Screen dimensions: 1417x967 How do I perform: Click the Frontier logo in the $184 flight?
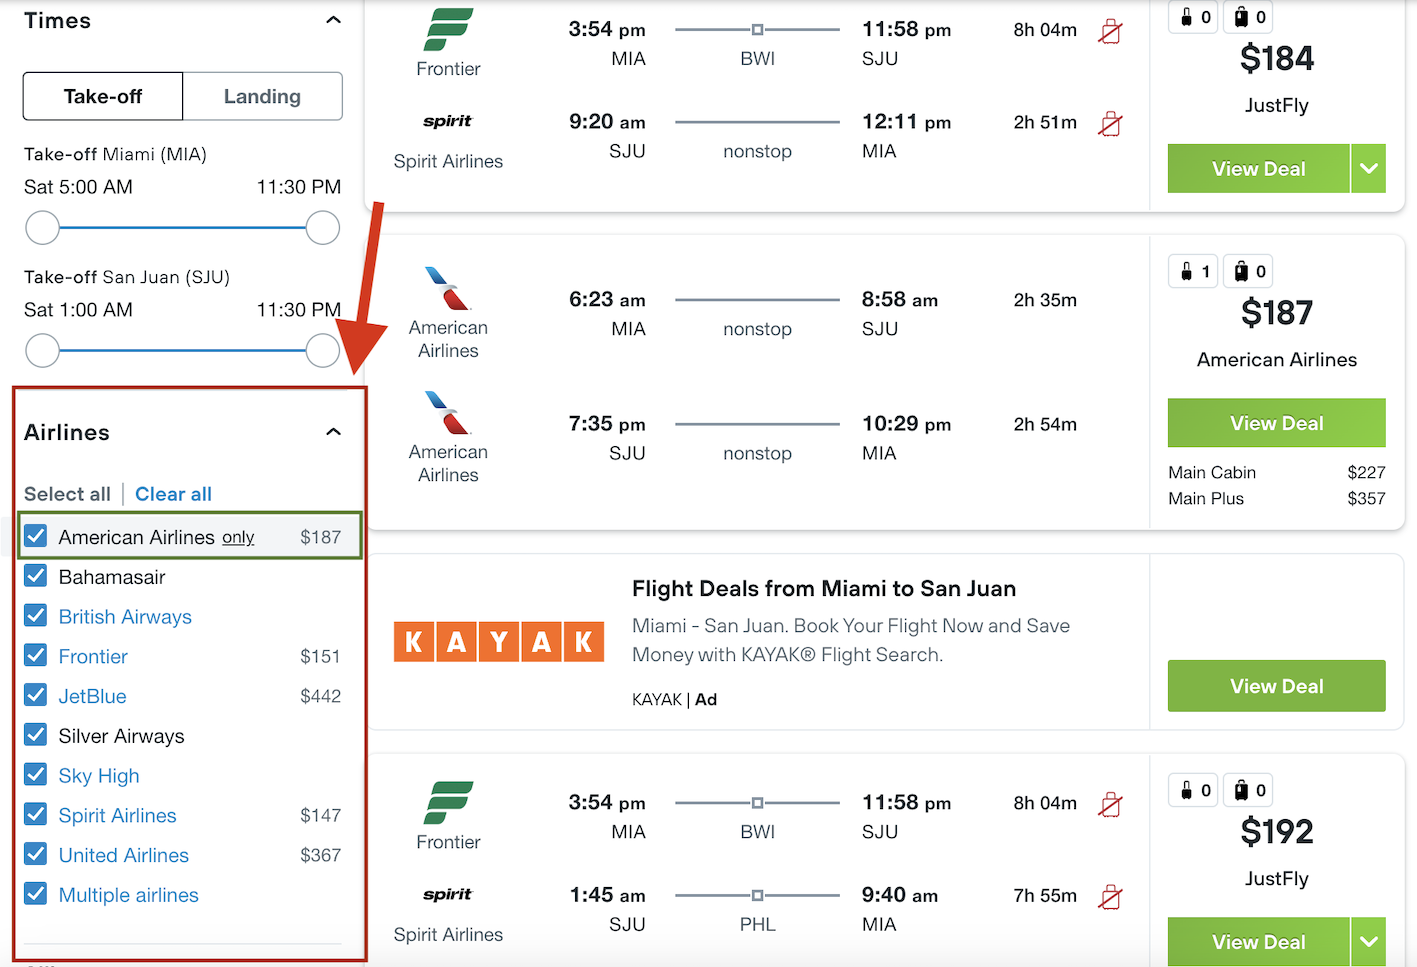(448, 29)
